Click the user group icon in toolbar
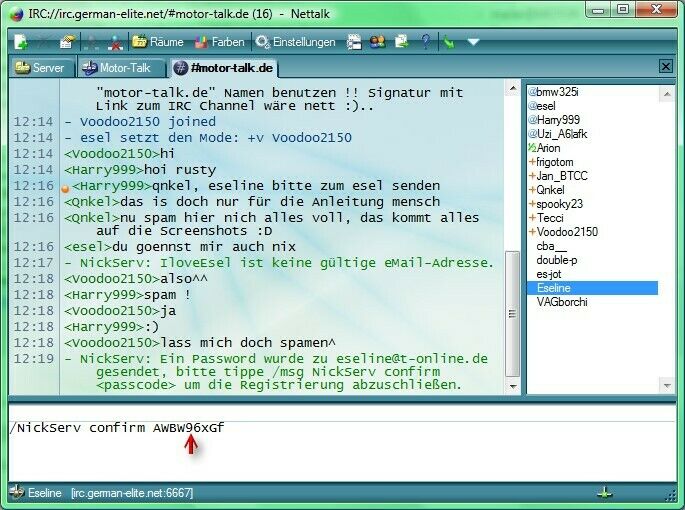 377,42
